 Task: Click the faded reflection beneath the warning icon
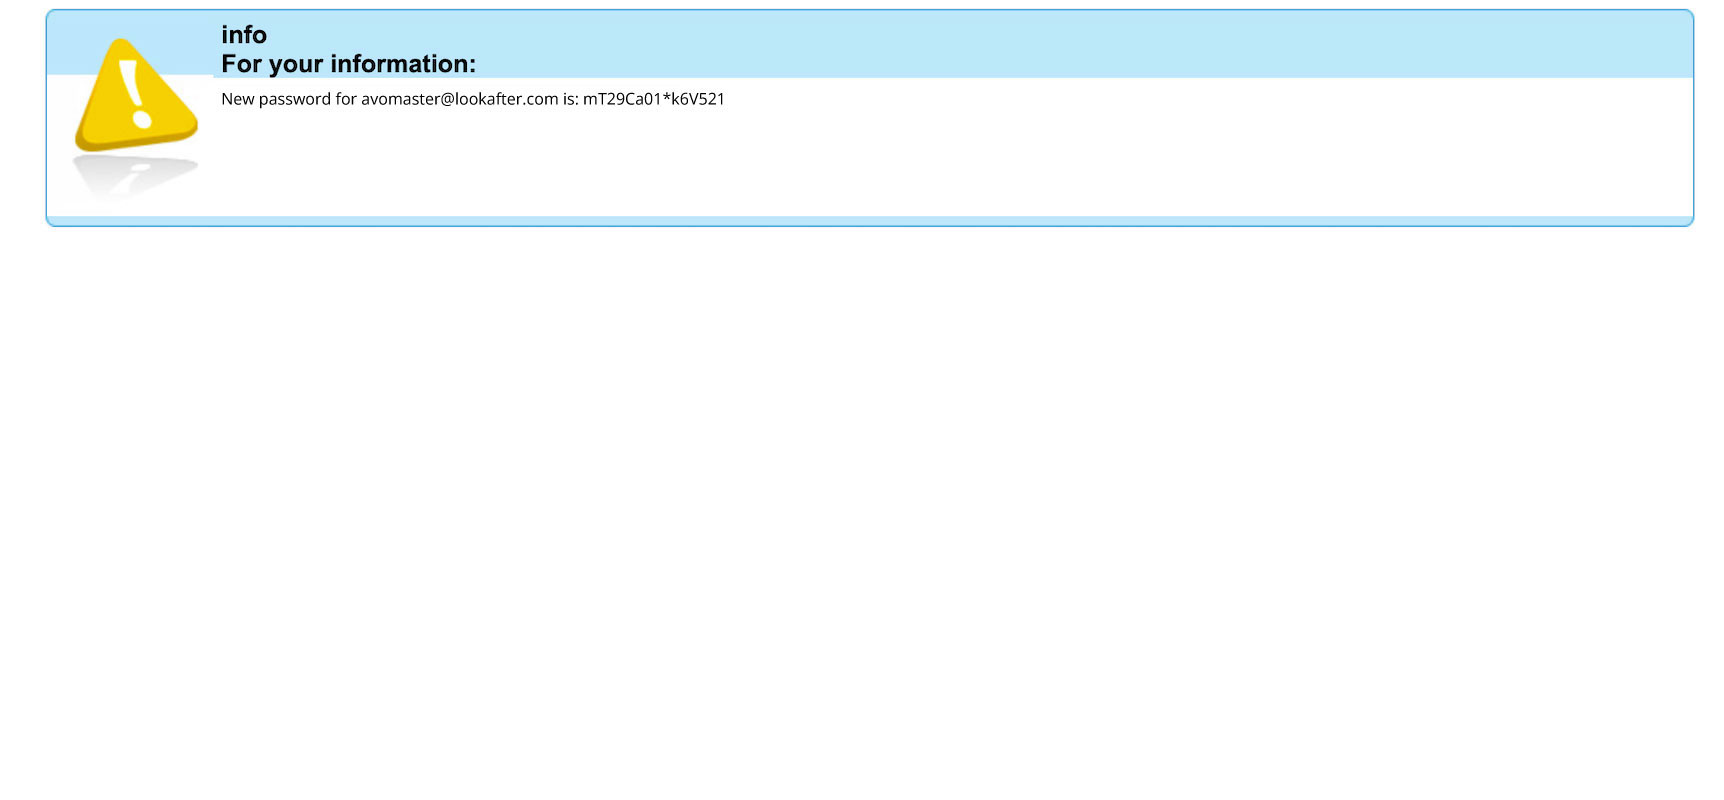[134, 176]
